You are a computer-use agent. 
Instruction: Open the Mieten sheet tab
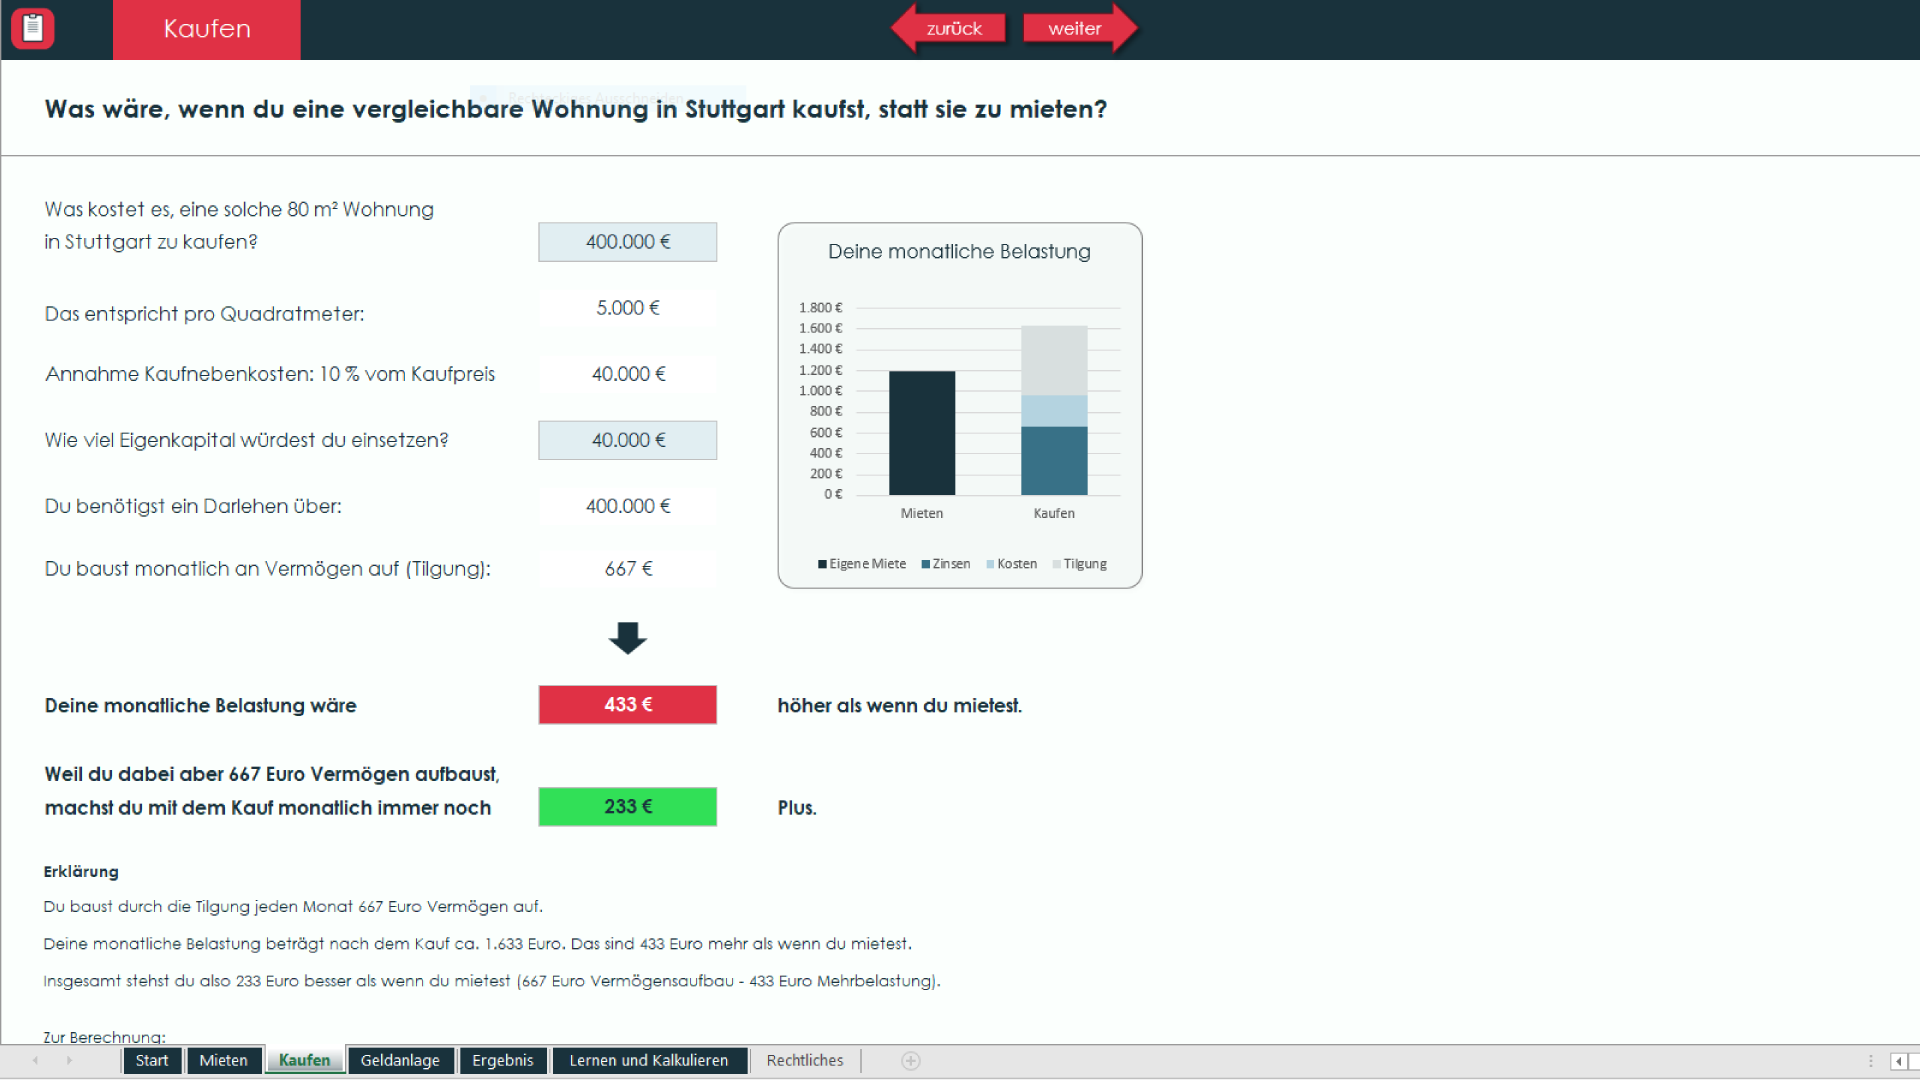[223, 1061]
